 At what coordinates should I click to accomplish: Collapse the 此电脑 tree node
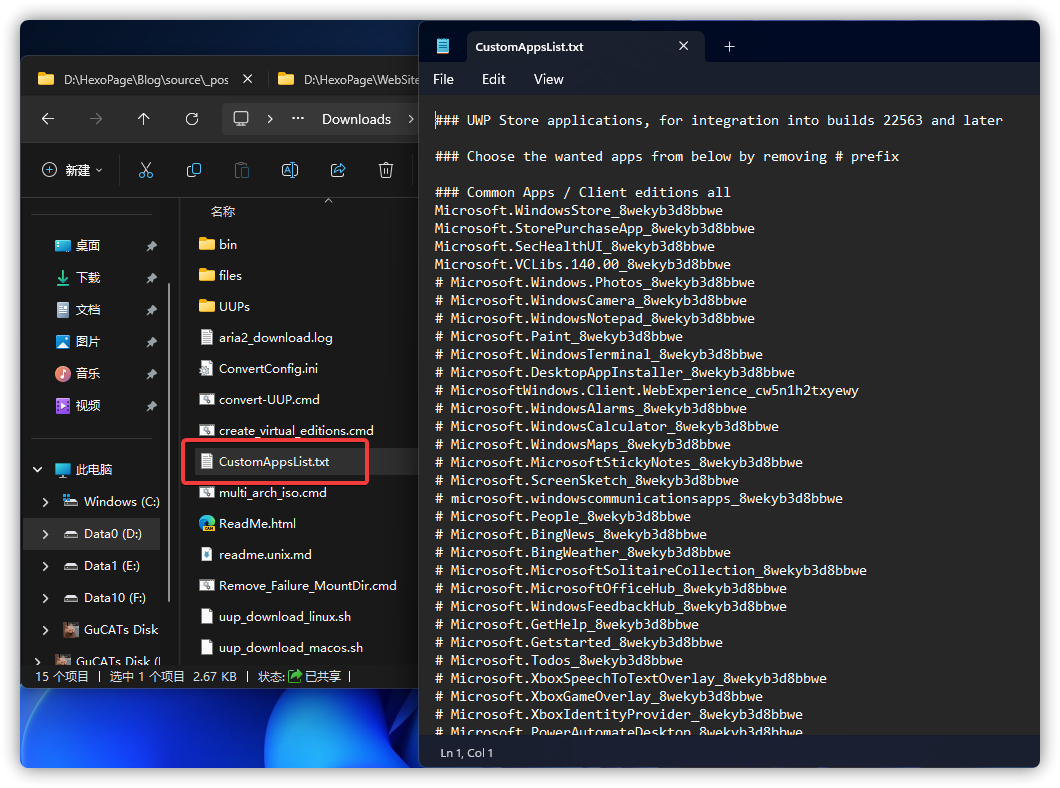[x=35, y=469]
